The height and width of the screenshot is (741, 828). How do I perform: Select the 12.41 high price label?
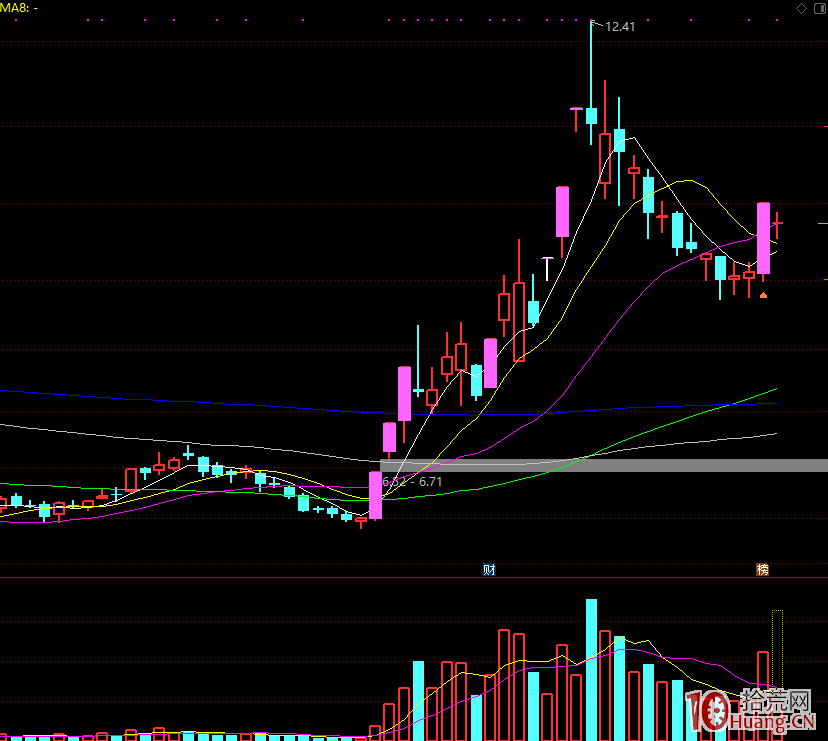coord(620,26)
